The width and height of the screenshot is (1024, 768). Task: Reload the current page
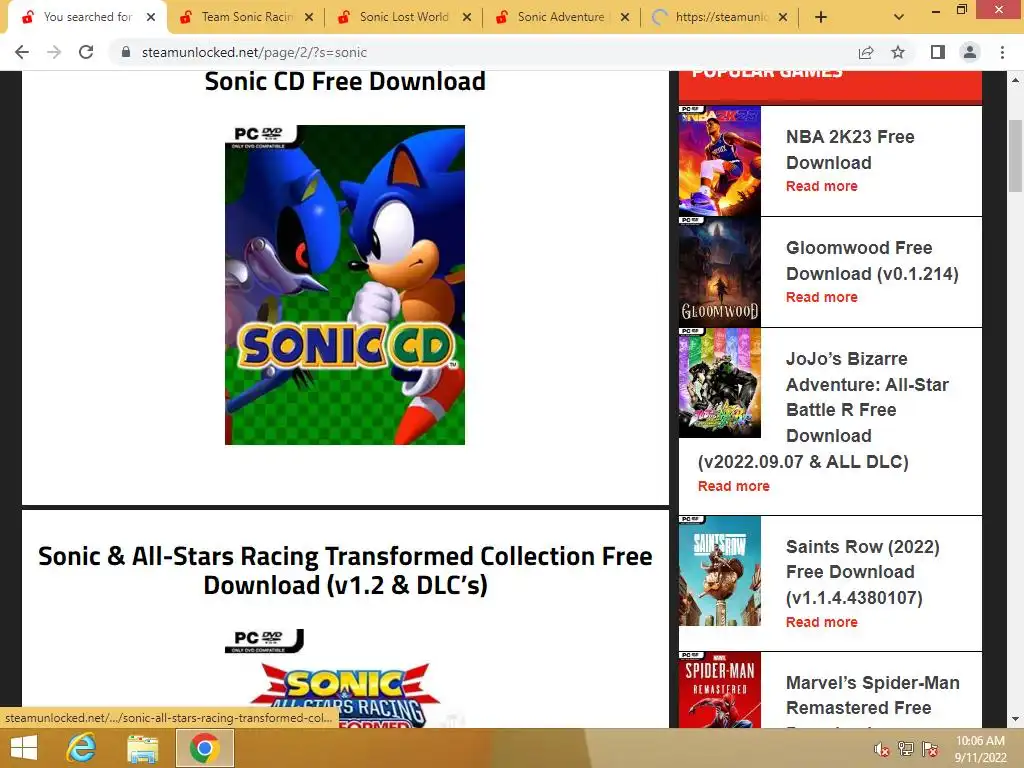click(x=86, y=52)
